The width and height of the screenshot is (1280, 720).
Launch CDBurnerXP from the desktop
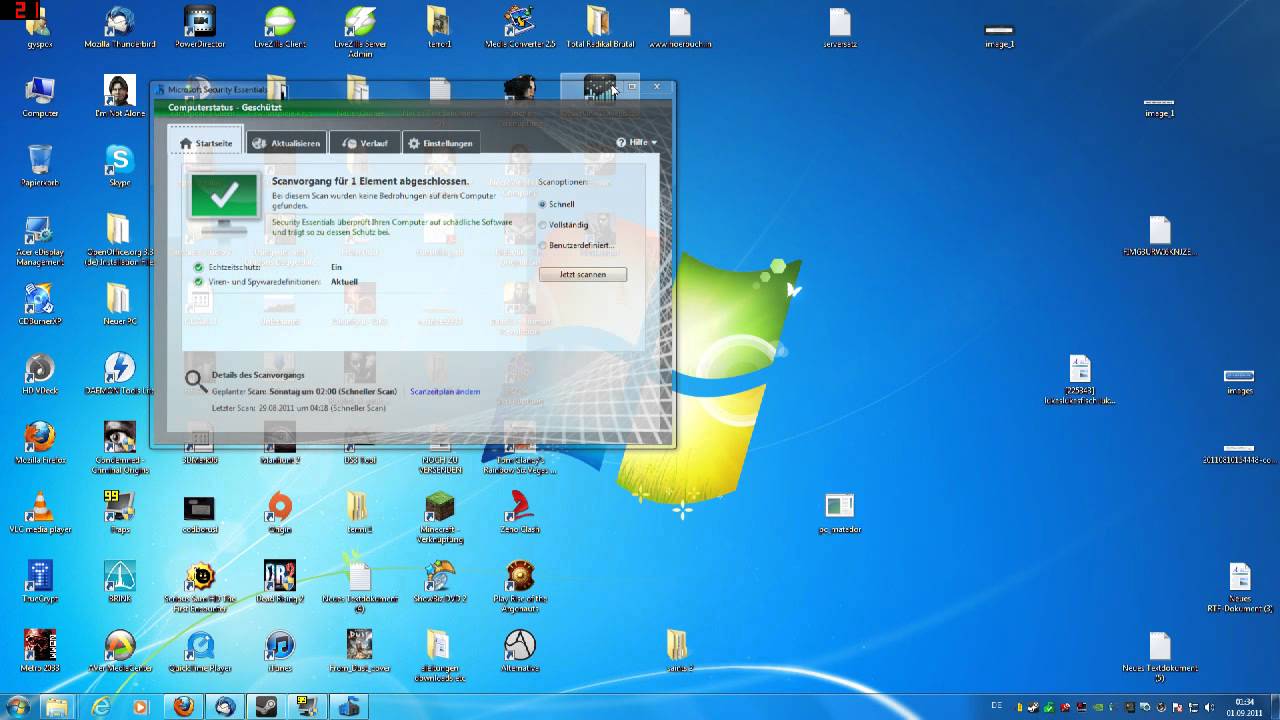pyautogui.click(x=40, y=304)
